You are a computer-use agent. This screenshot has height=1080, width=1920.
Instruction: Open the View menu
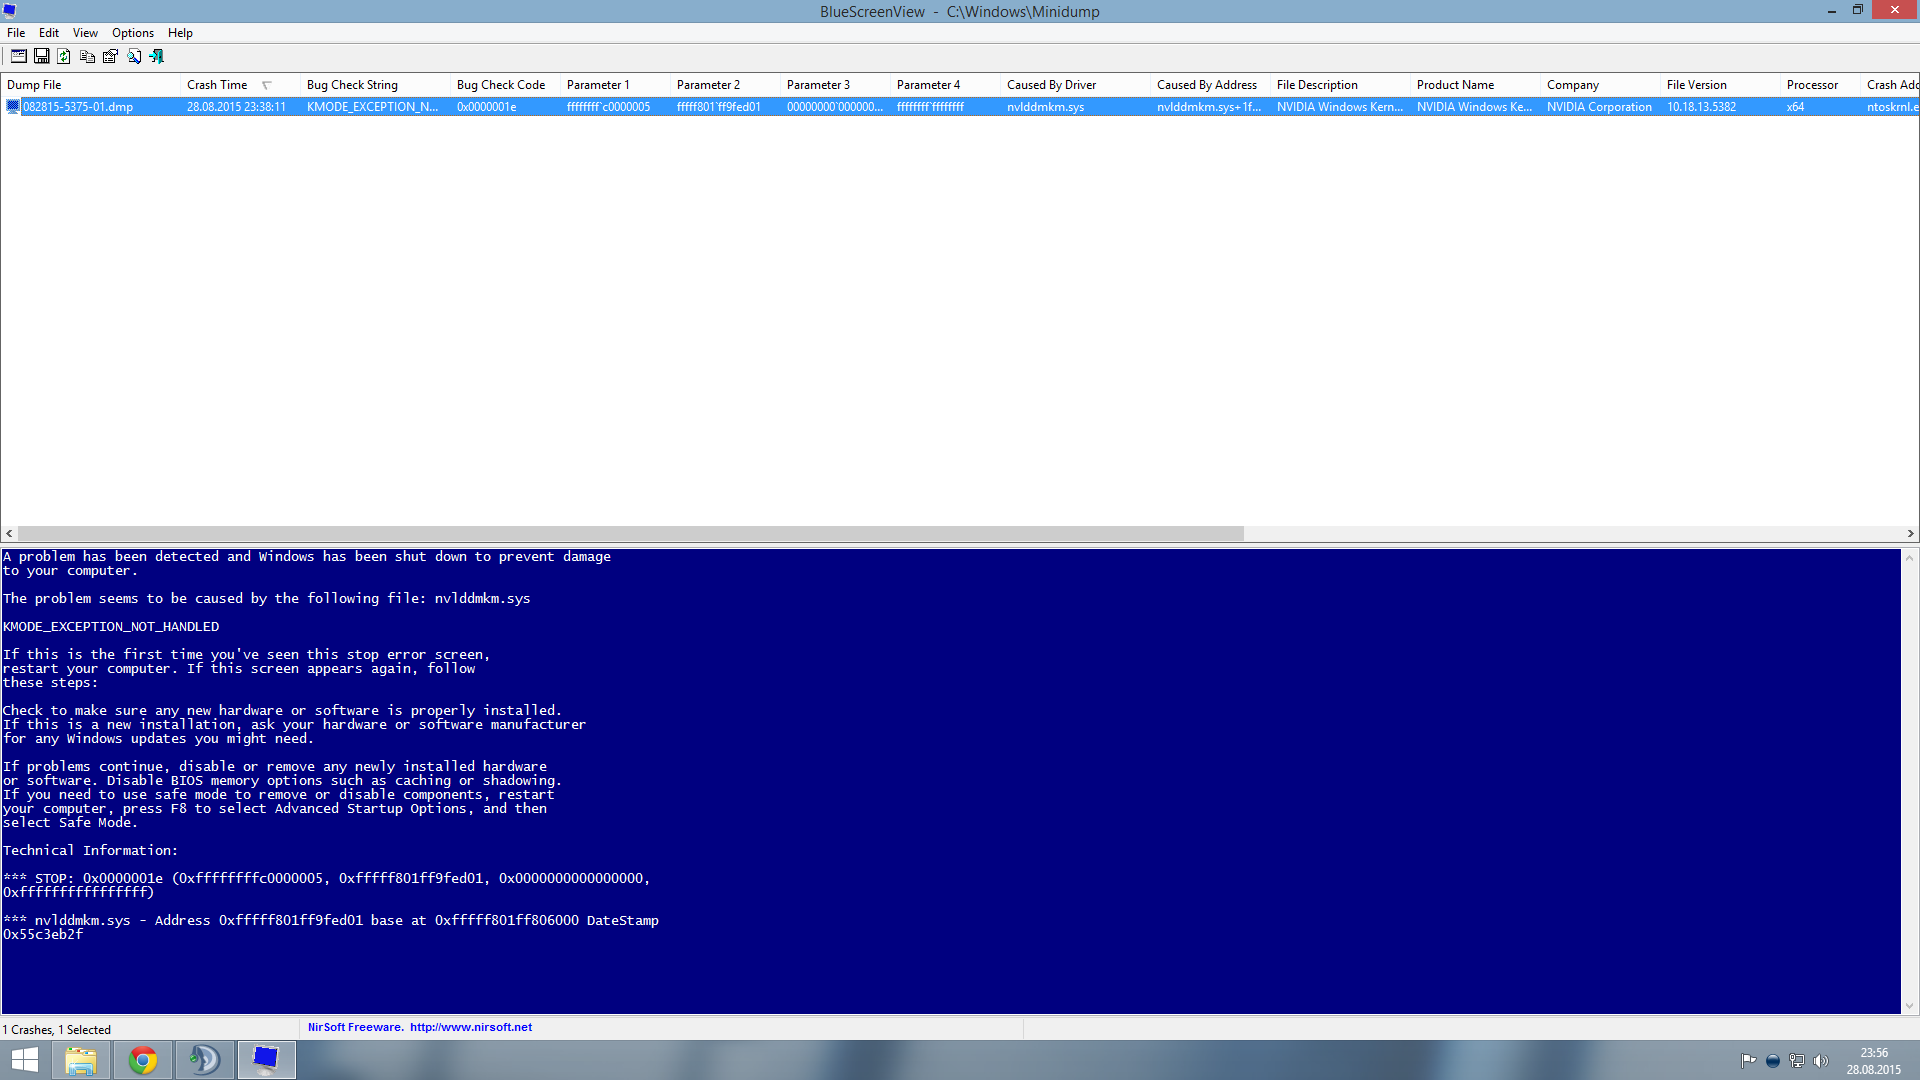pyautogui.click(x=85, y=33)
